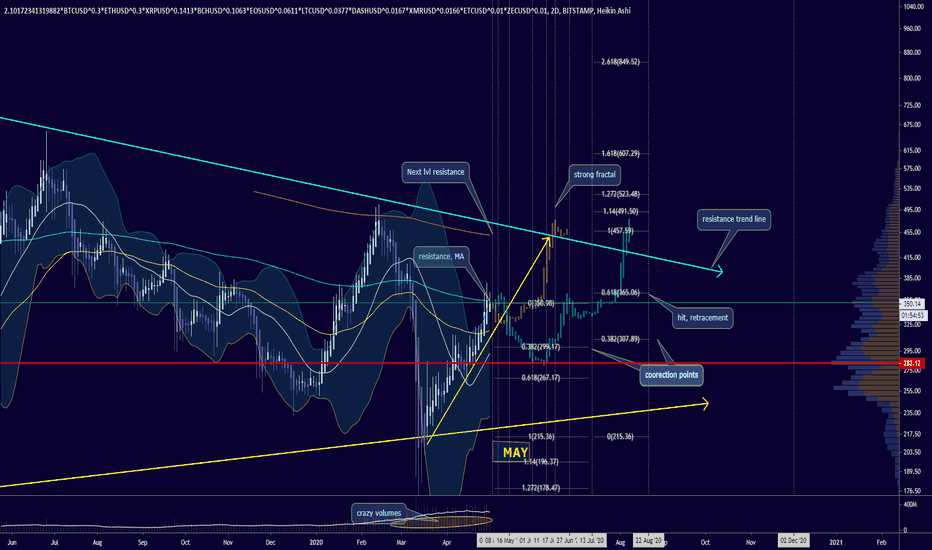Viewport: 932px width, 550px height.
Task: Click Fibonacci level 1.272(178.47)
Action: click(541, 488)
